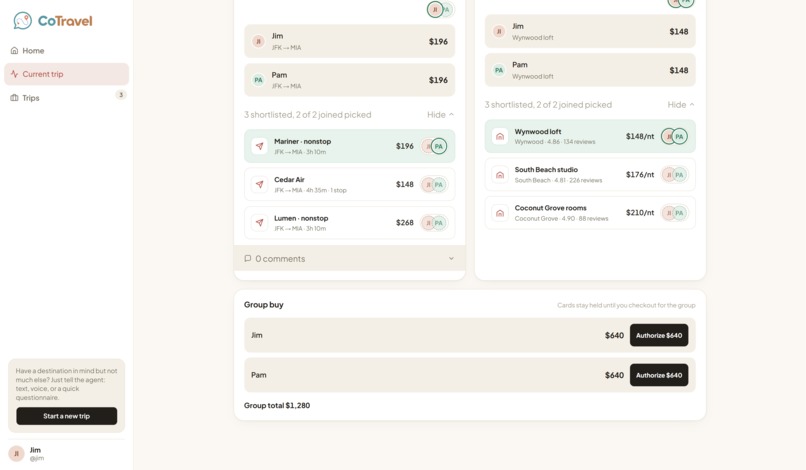Select the Coconut Grove rooms listing
The image size is (806, 470).
(590, 213)
